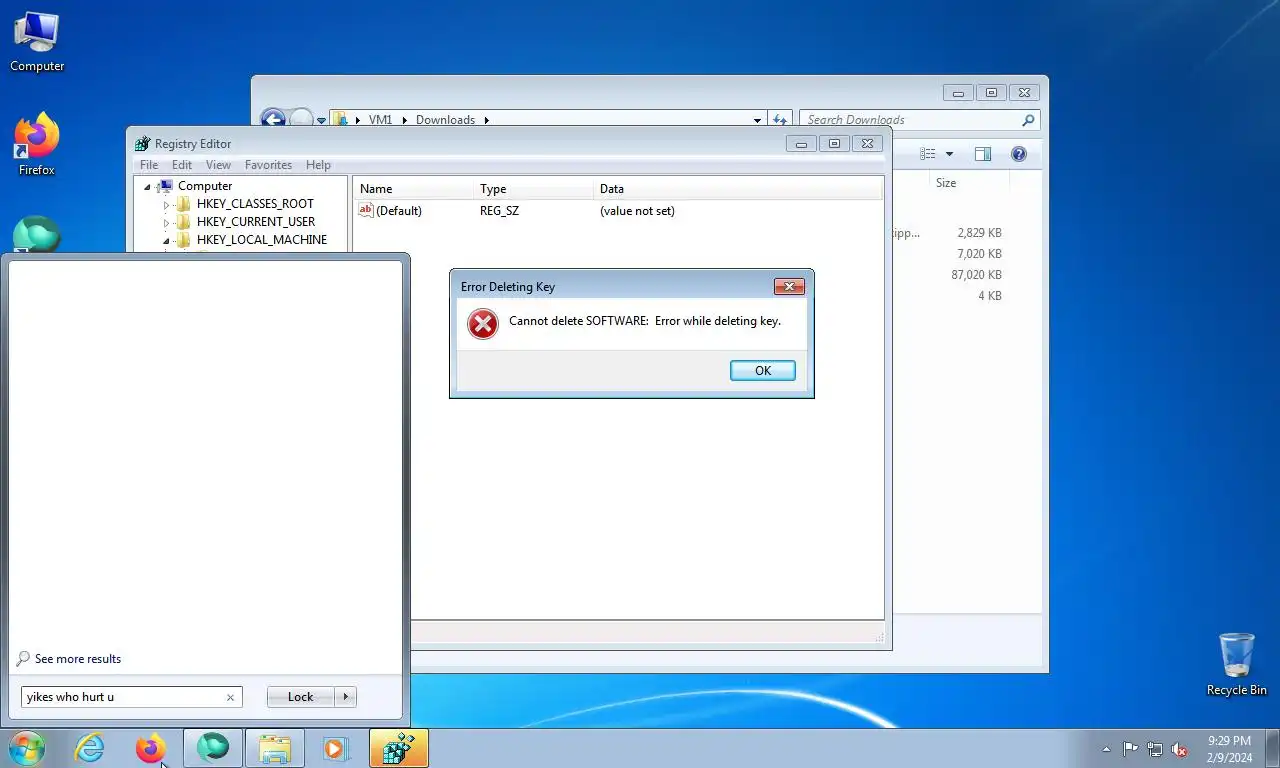Select file sized 4 KB
The height and width of the screenshot is (768, 1280).
pos(989,296)
